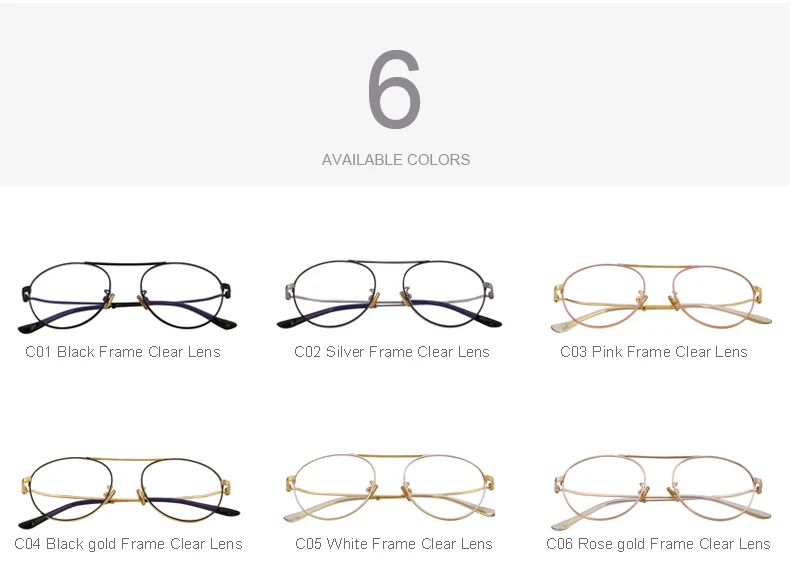Click the large number 6 heading

[394, 89]
